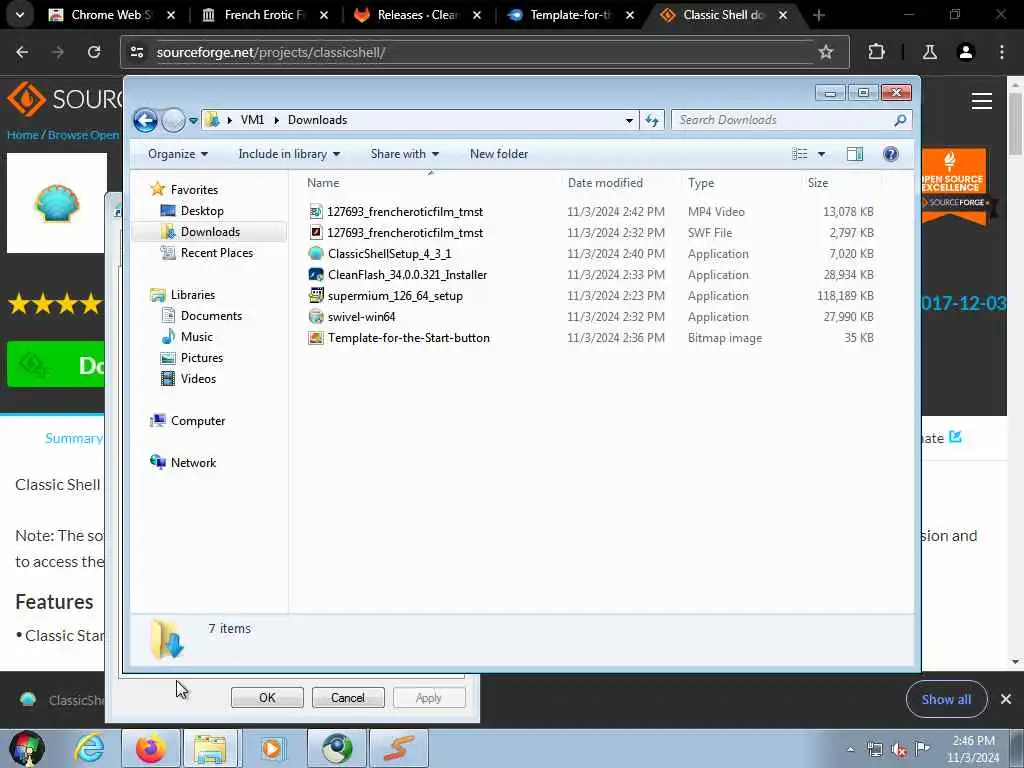Toggle the preview pane icon

[x=855, y=153]
